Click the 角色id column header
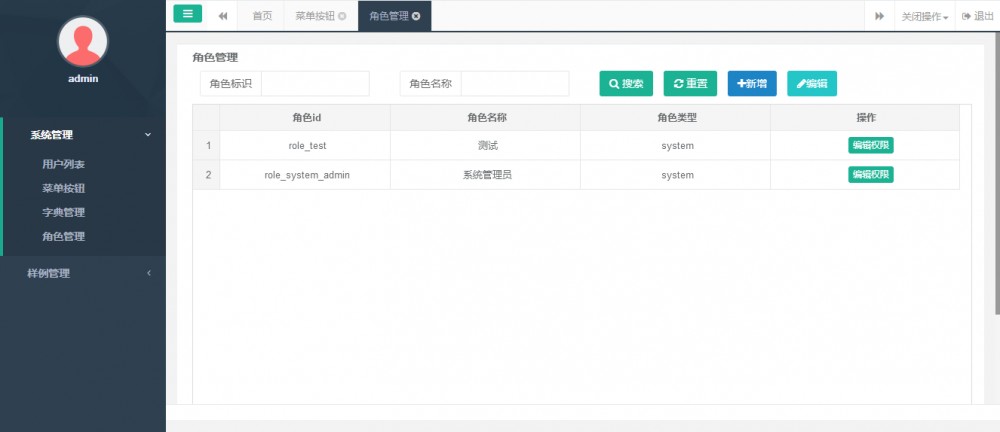Screen dimensions: 1000x432 pos(305,117)
